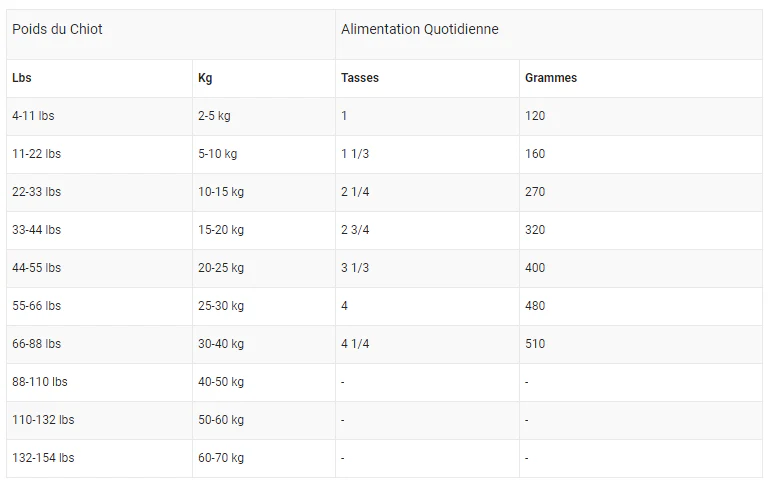Click the '25-30 kg' cell
This screenshot has width=769, height=487.
[220, 306]
